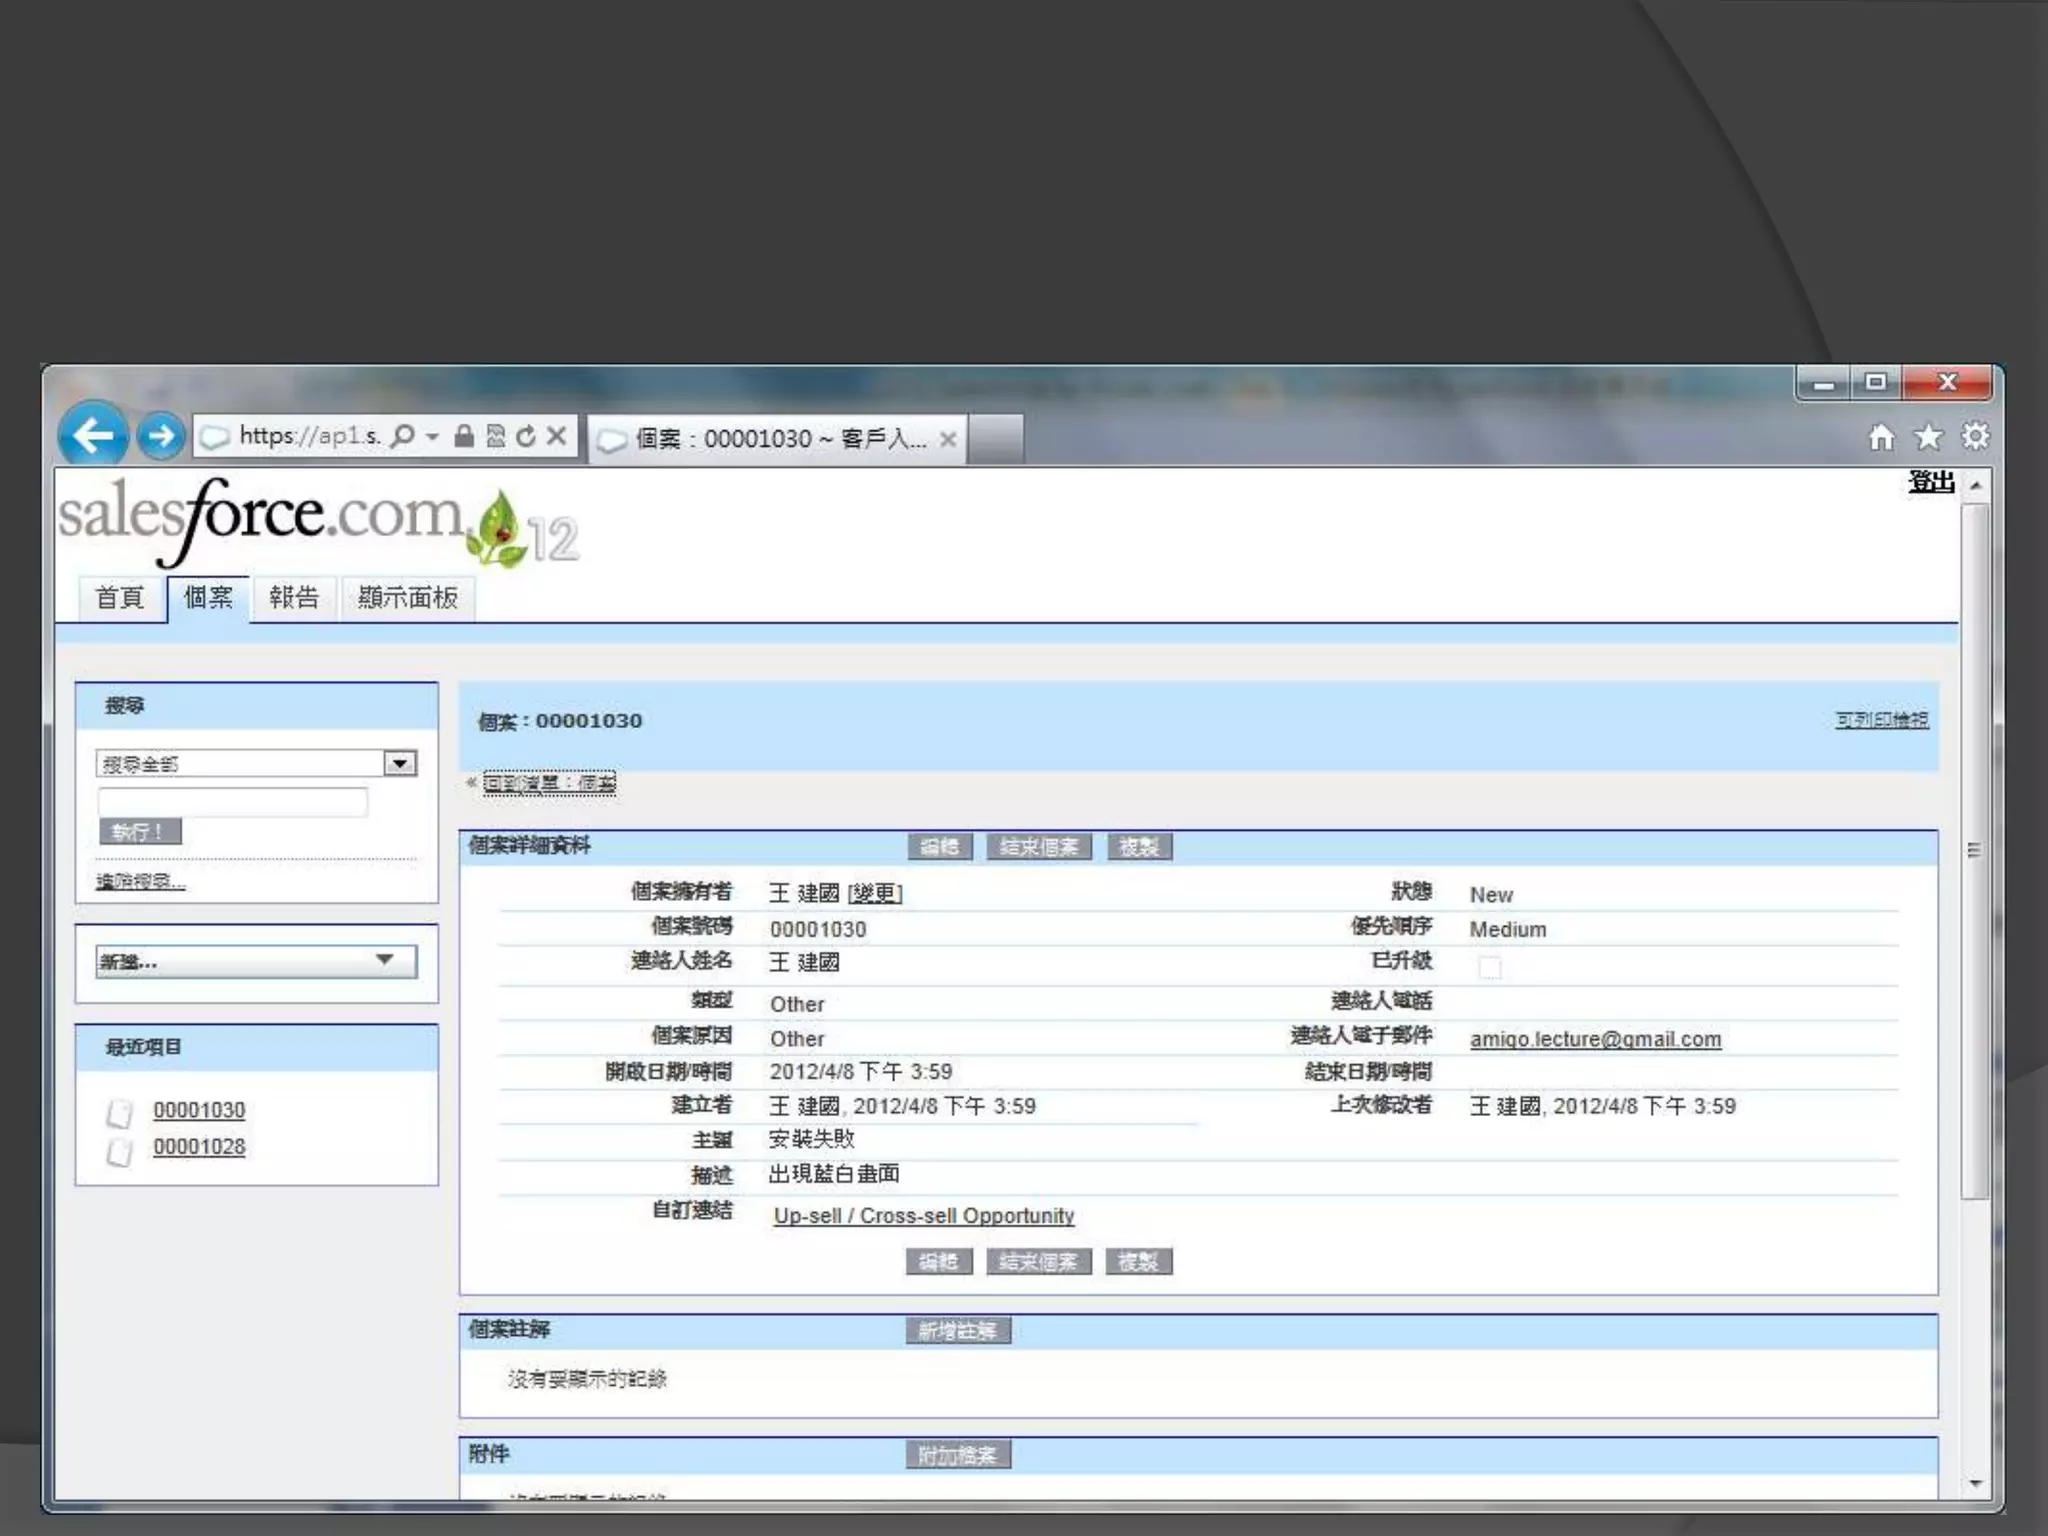Click the 登出 logout link
Image resolution: width=2048 pixels, height=1536 pixels.
click(x=1931, y=482)
